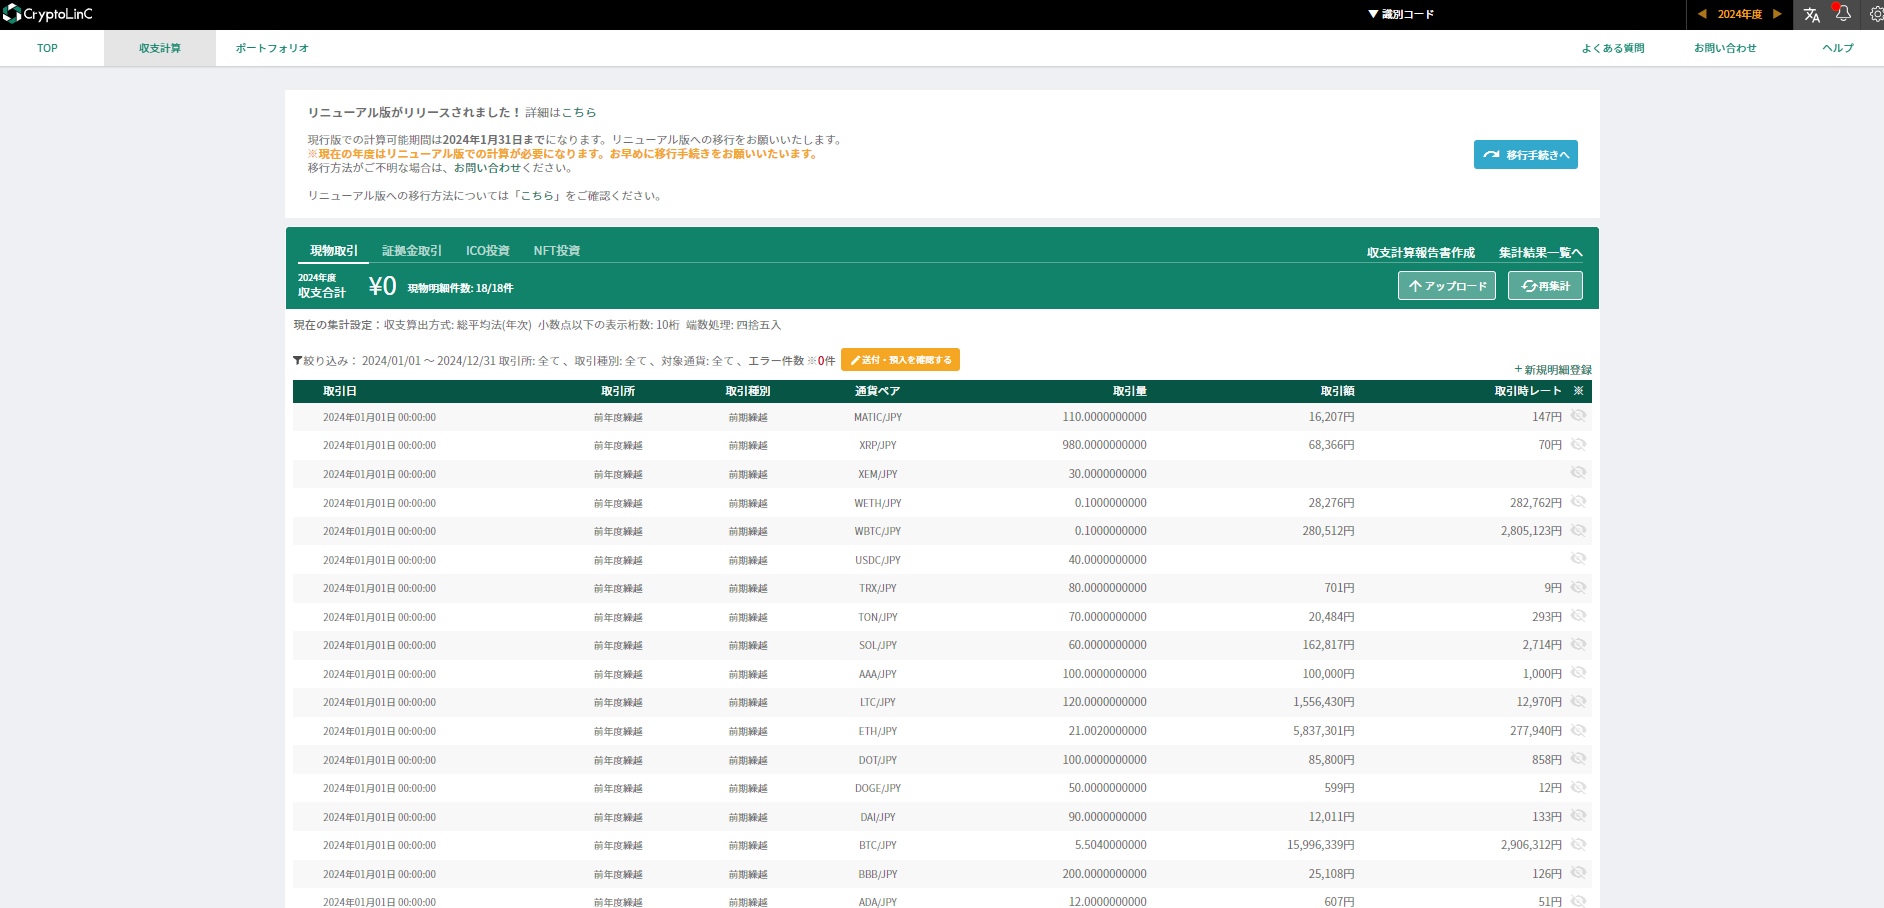This screenshot has width=1884, height=908.
Task: Click the 通貨ペア column header
Action: [877, 391]
